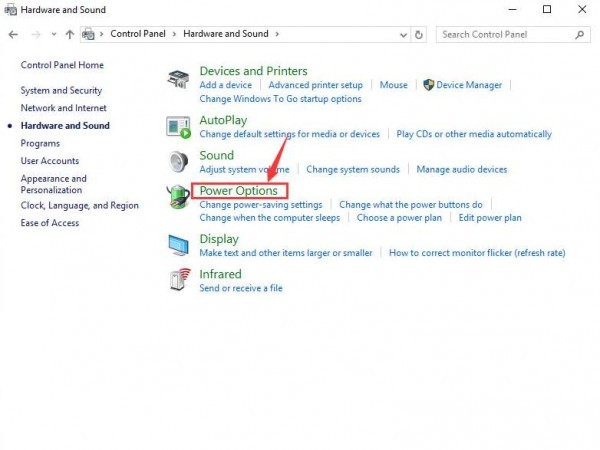This screenshot has height=450, width=600.
Task: Select Hardware and Sound in sidebar
Action: pyautogui.click(x=65, y=126)
